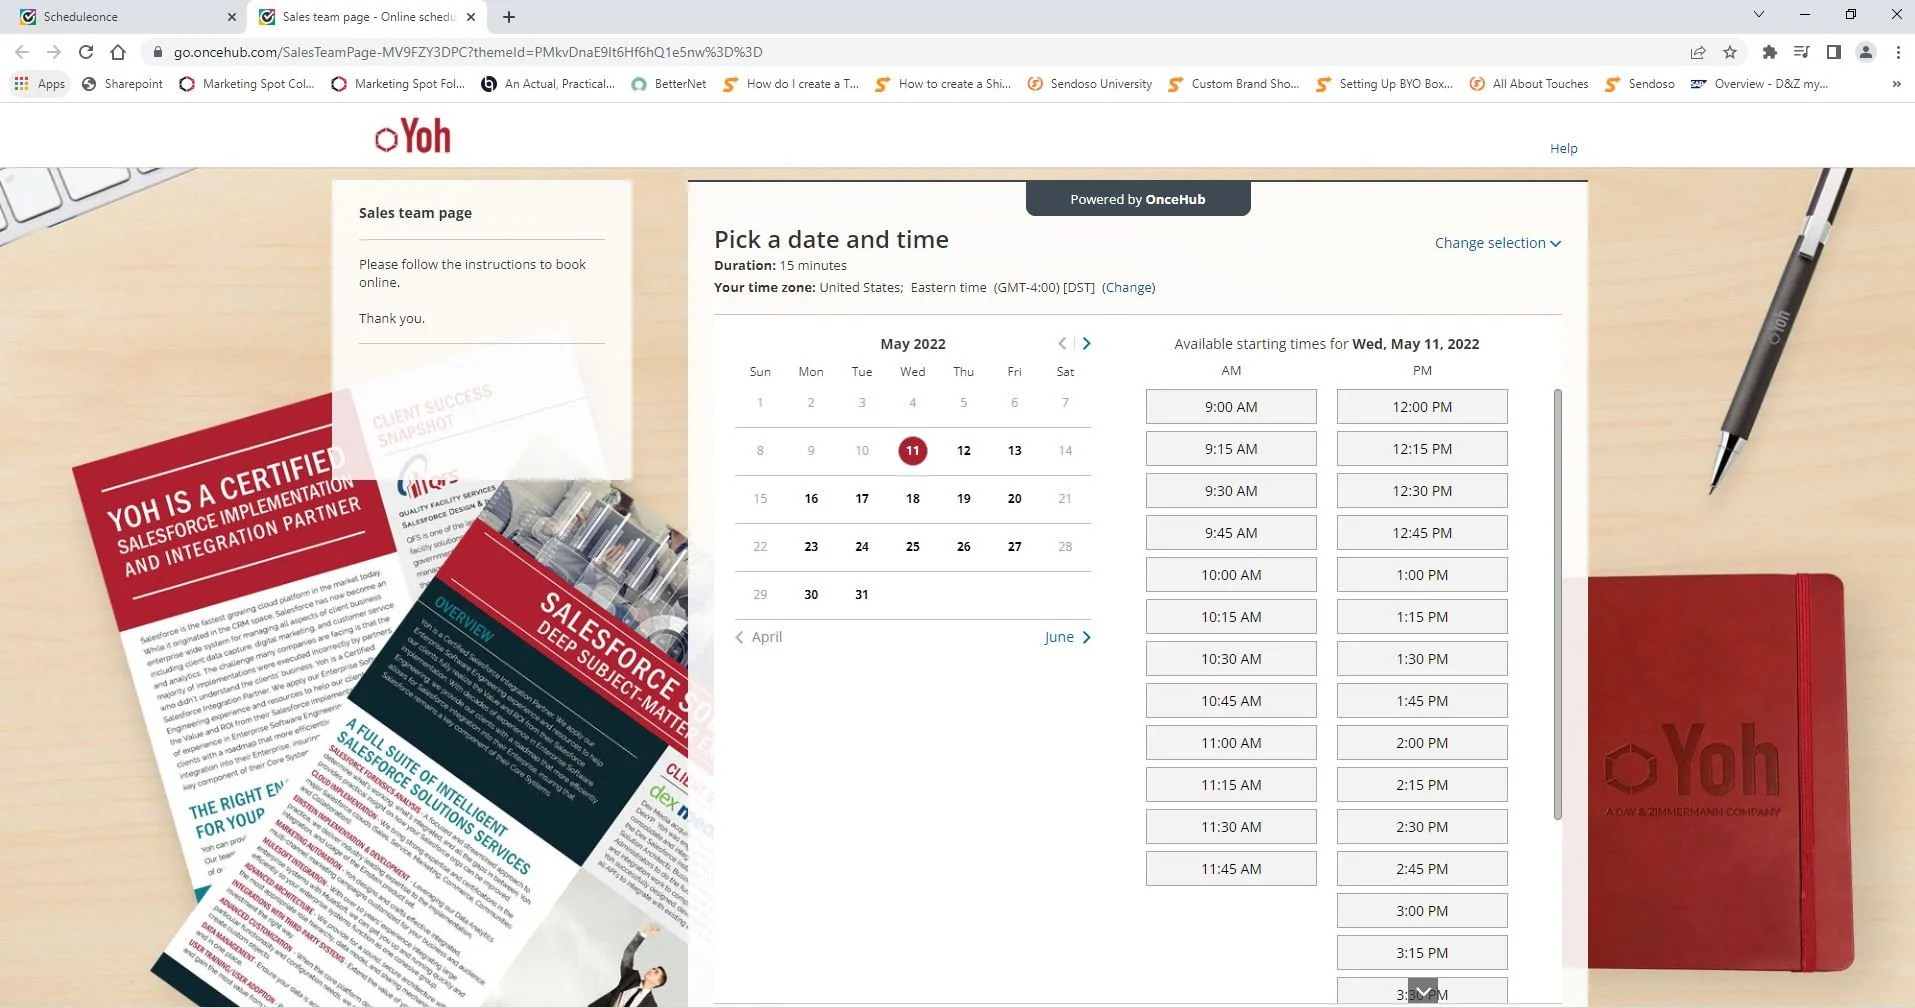Open the Extensions puzzle icon
This screenshot has width=1915, height=1008.
(x=1769, y=52)
